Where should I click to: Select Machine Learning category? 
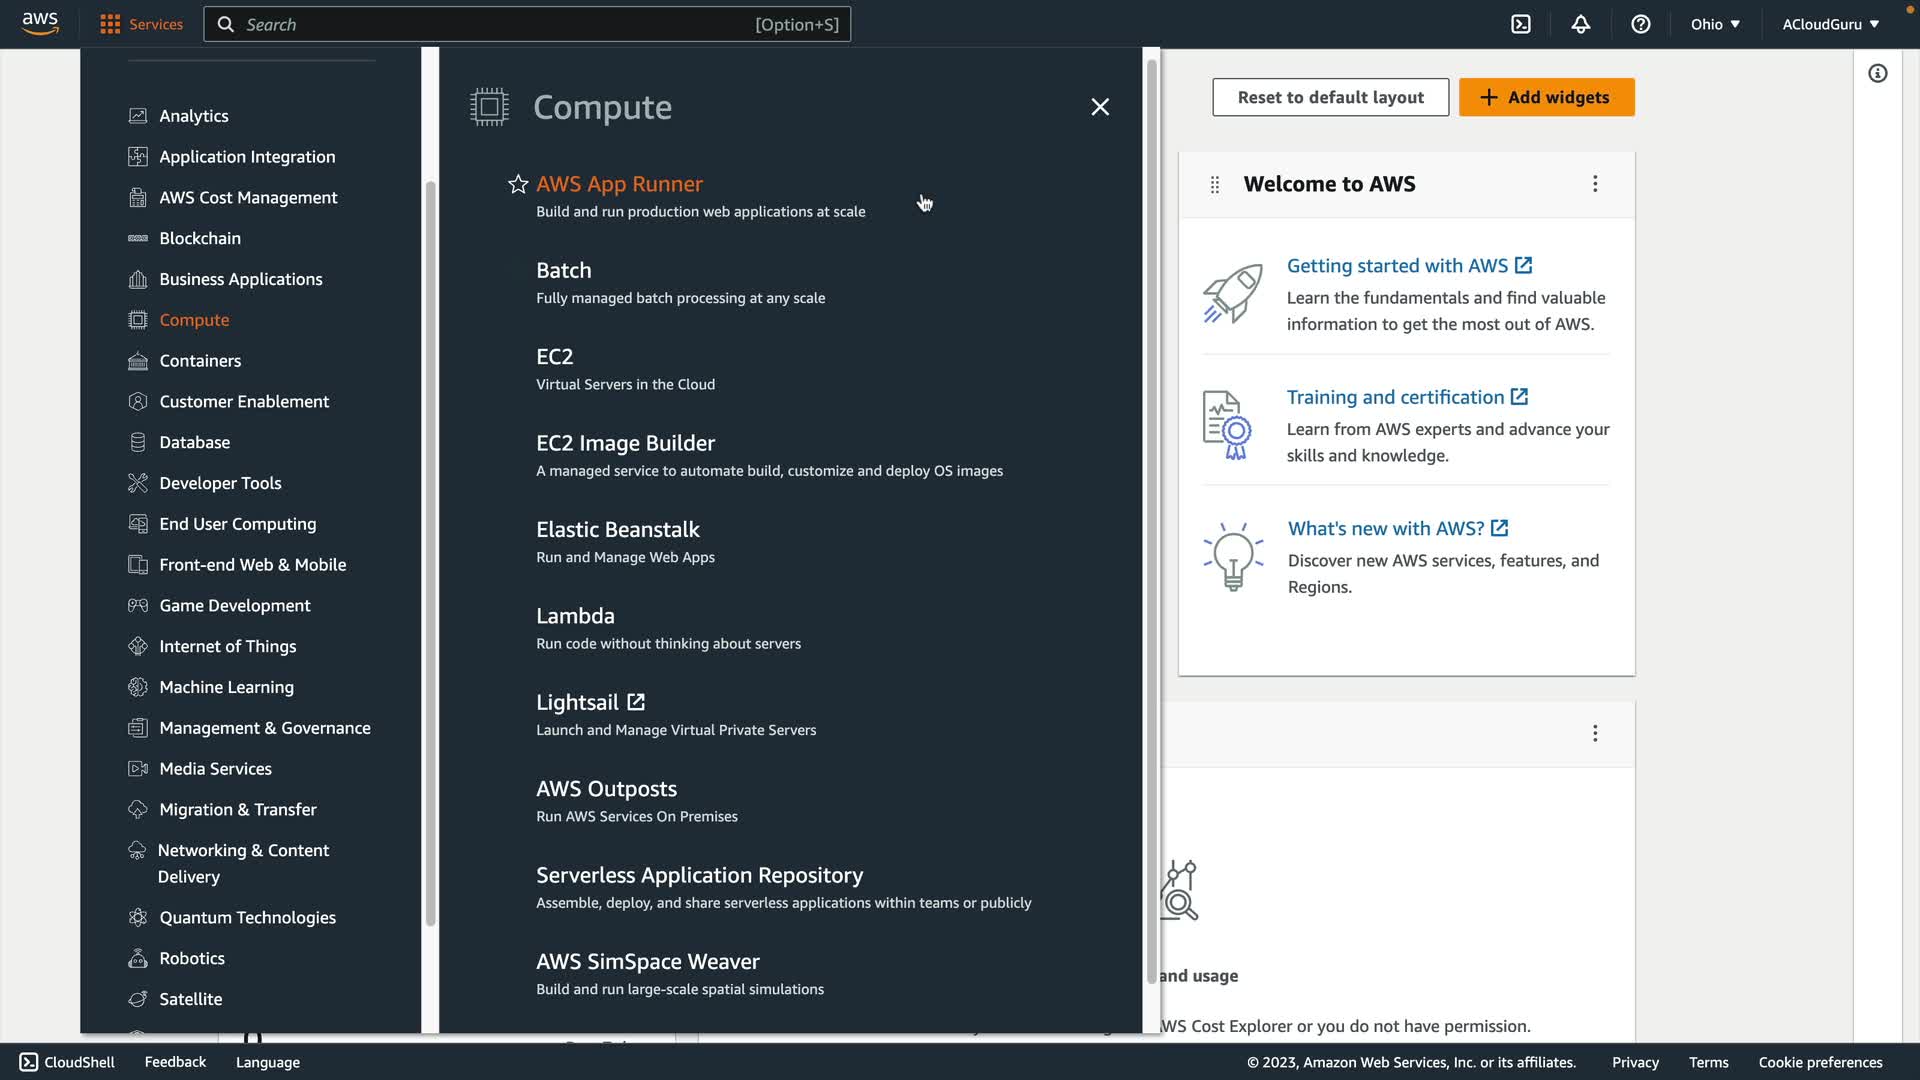(226, 687)
